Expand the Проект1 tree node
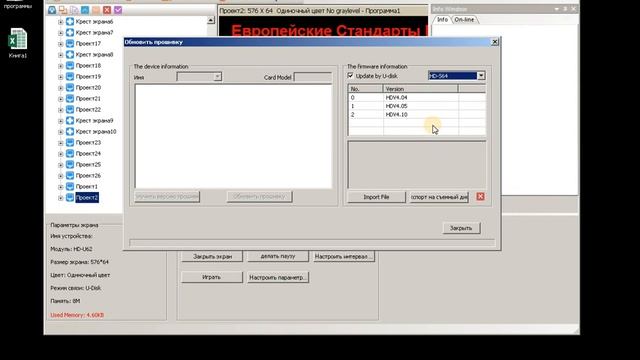640x360 pixels. click(x=61, y=187)
